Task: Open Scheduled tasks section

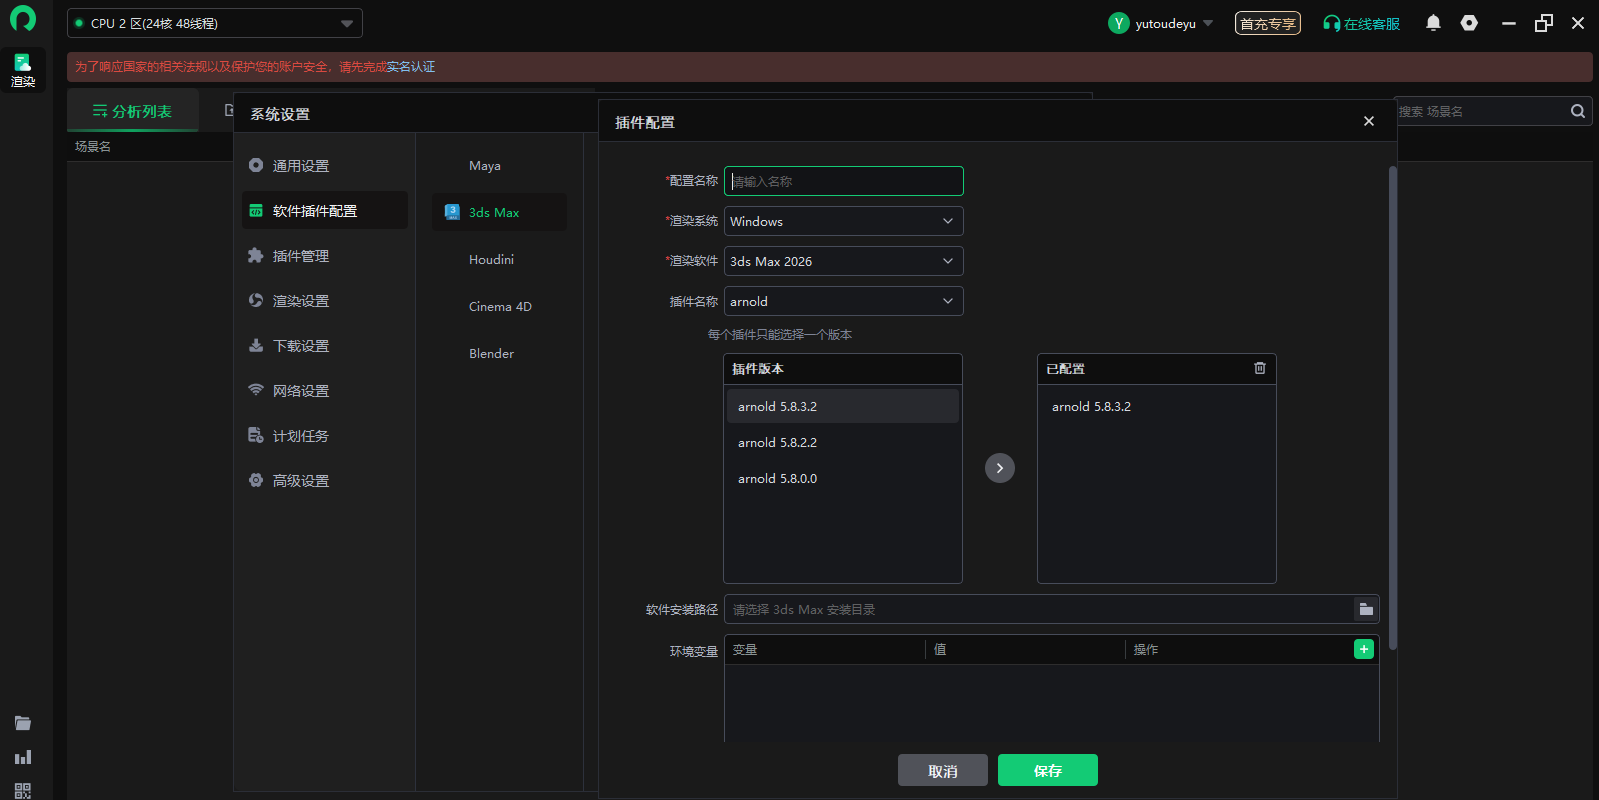Action: click(325, 436)
